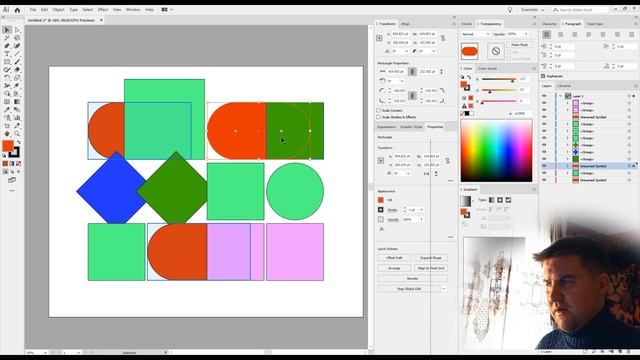640x360 pixels.
Task: Open the Normal blend mode dropdown
Action: [475, 34]
